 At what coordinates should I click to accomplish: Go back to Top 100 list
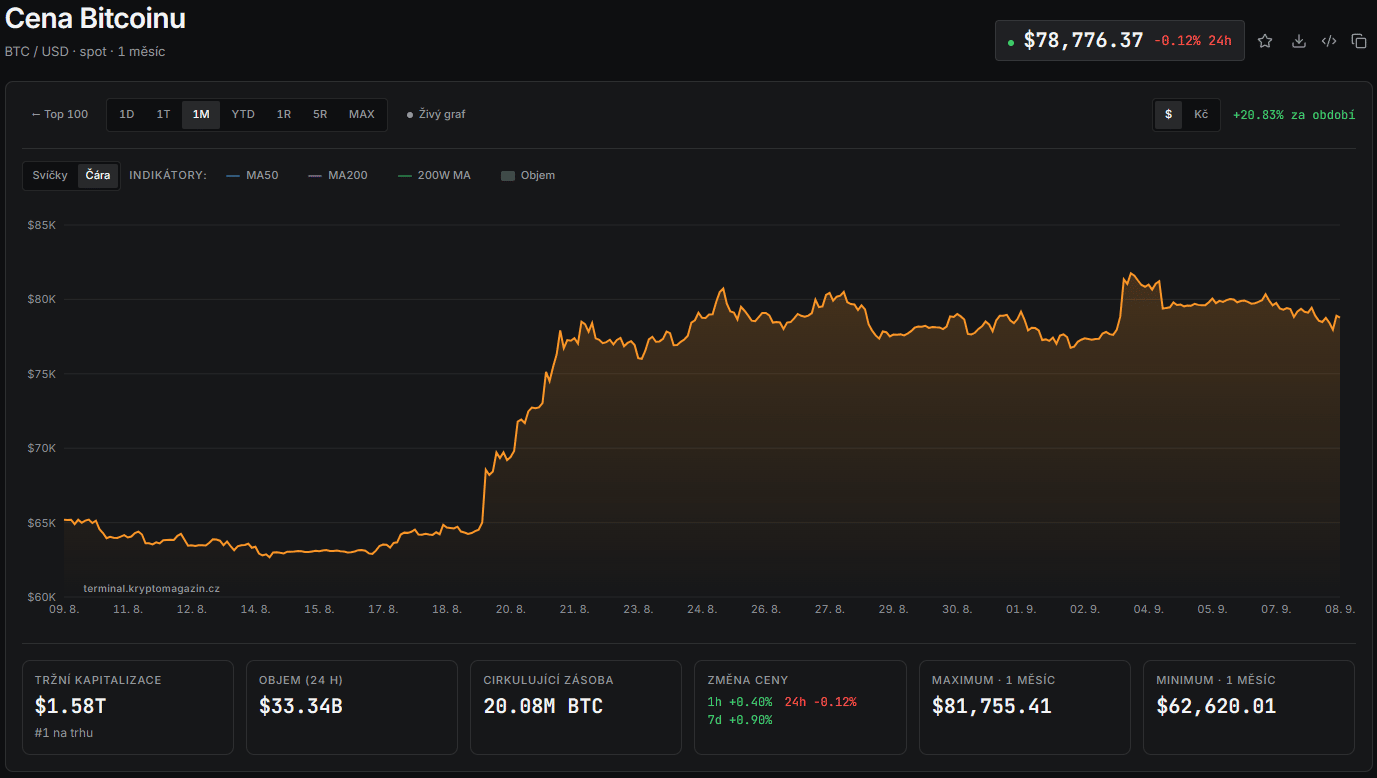[x=60, y=114]
